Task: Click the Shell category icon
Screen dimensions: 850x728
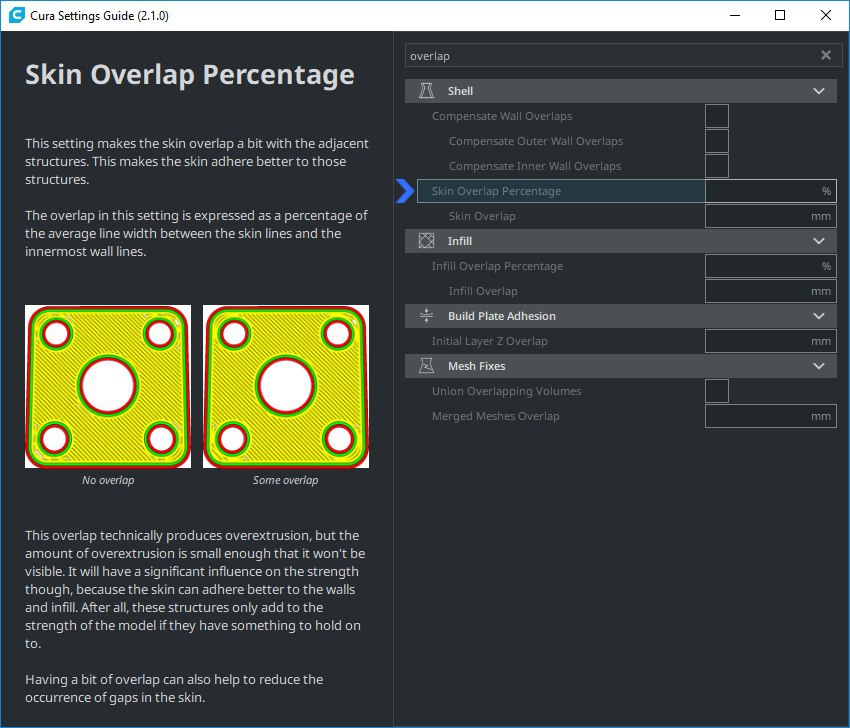Action: tap(426, 91)
